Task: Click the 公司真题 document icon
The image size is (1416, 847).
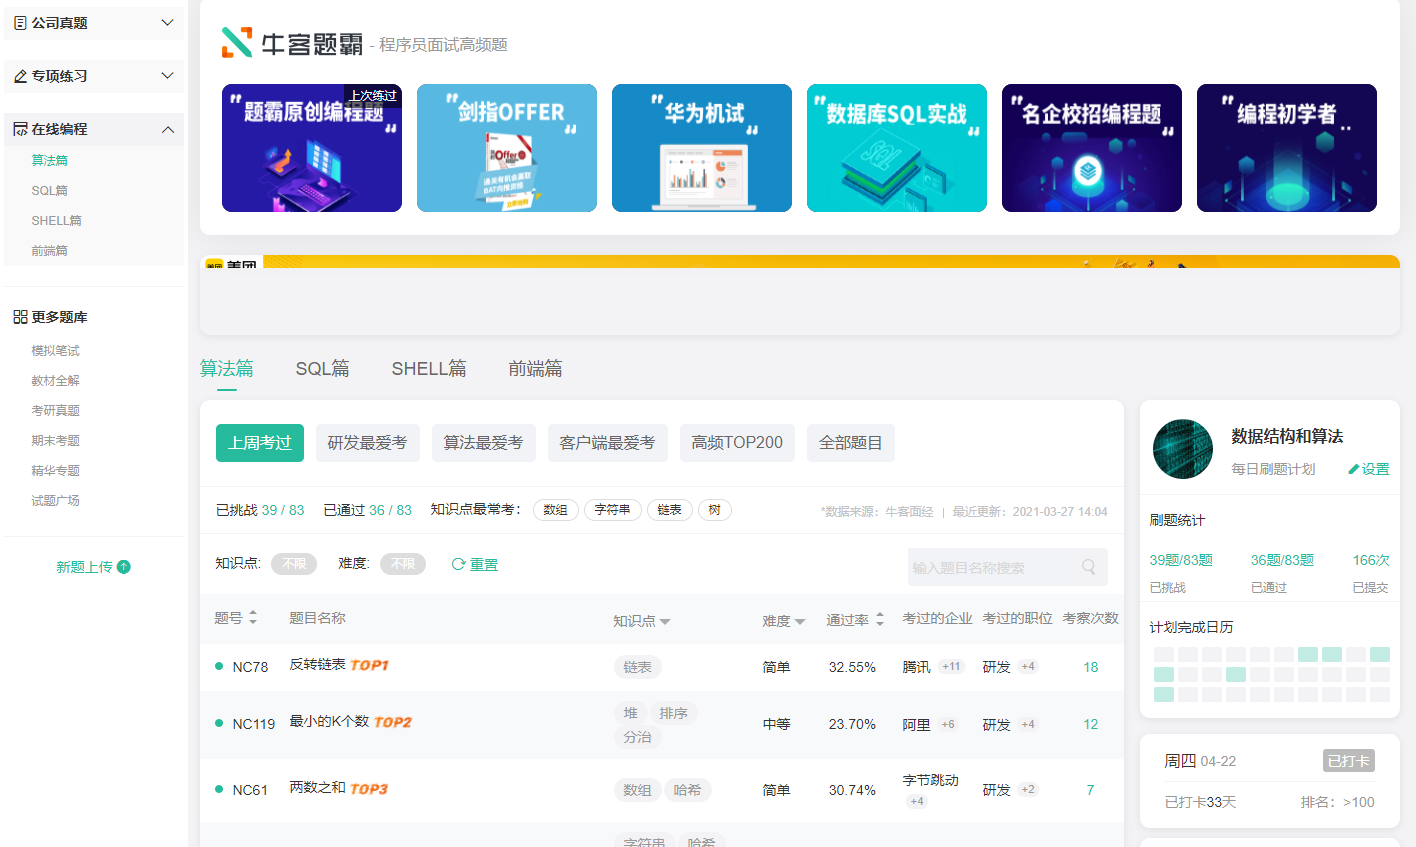Action: coord(20,22)
